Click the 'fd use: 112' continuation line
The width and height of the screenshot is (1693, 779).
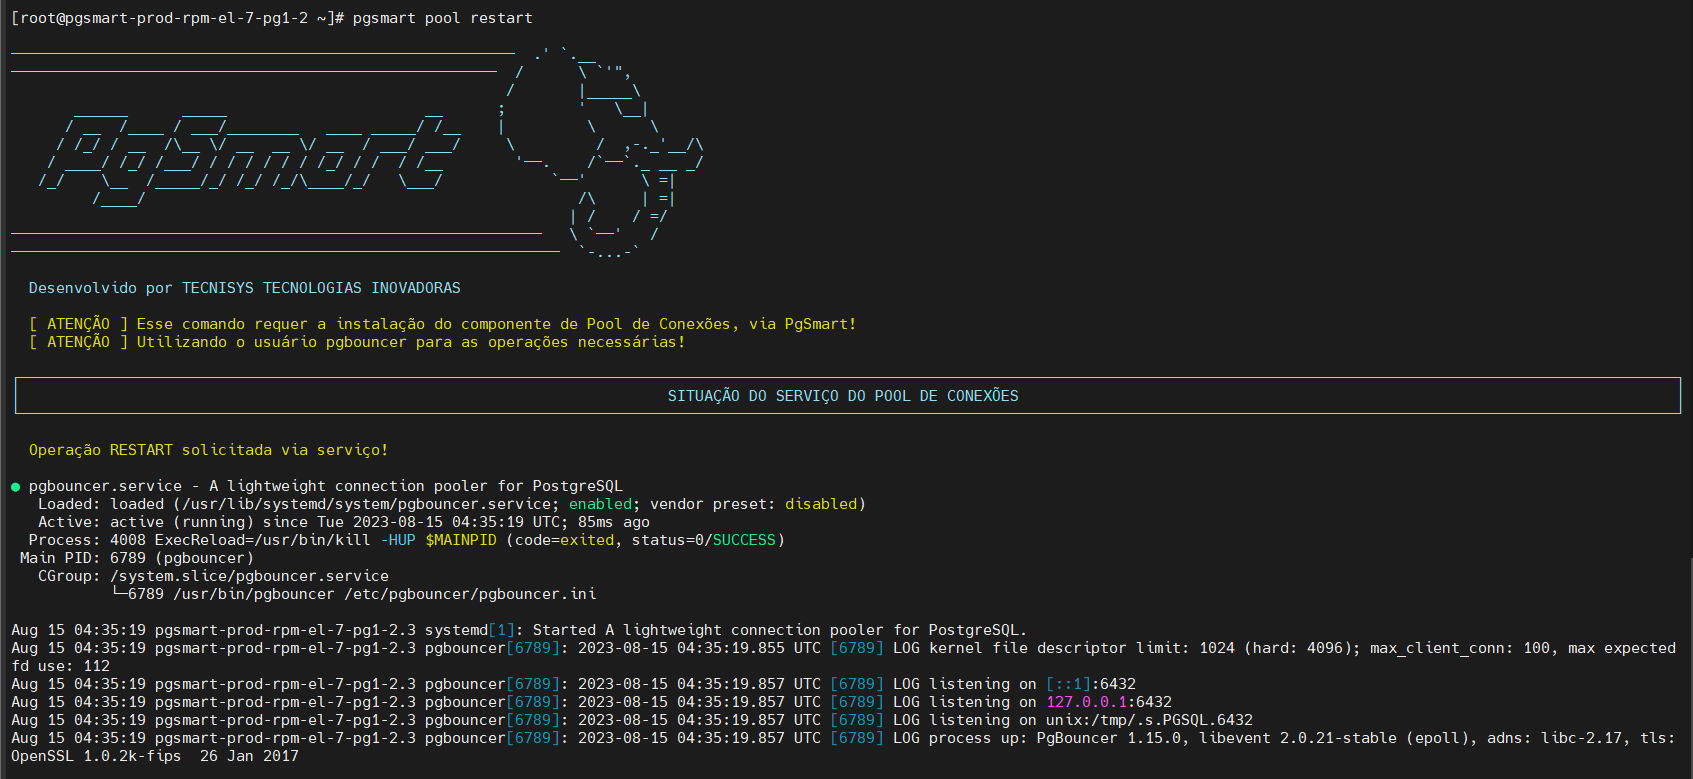point(60,666)
